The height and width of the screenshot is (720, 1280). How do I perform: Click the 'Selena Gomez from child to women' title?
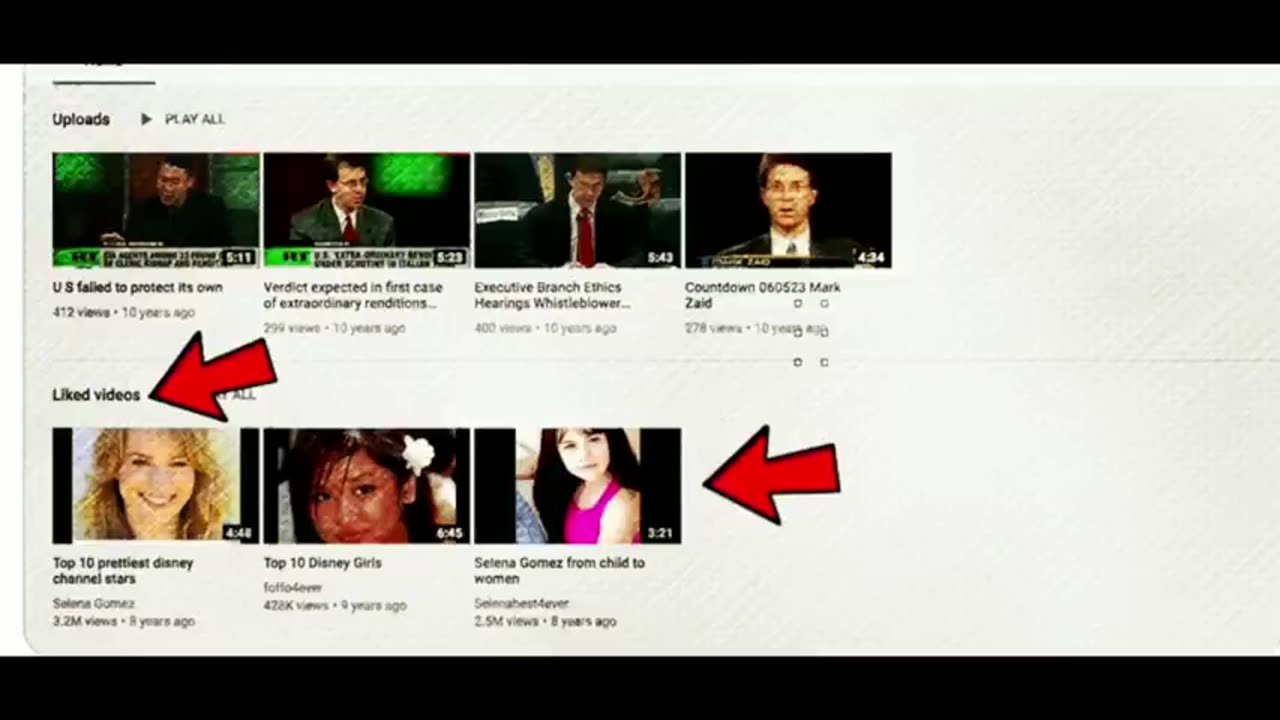559,571
